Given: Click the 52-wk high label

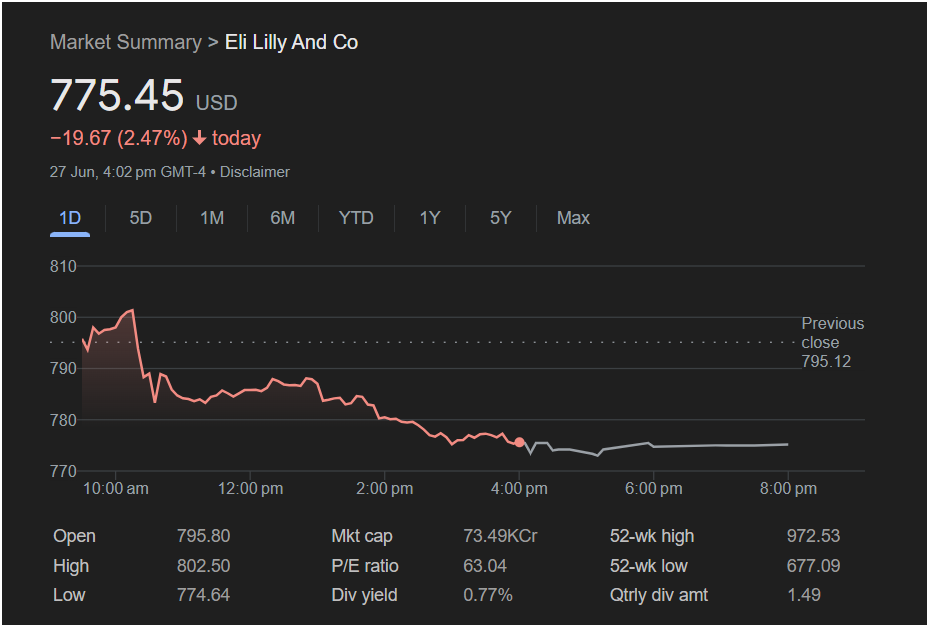Looking at the screenshot, I should (652, 536).
